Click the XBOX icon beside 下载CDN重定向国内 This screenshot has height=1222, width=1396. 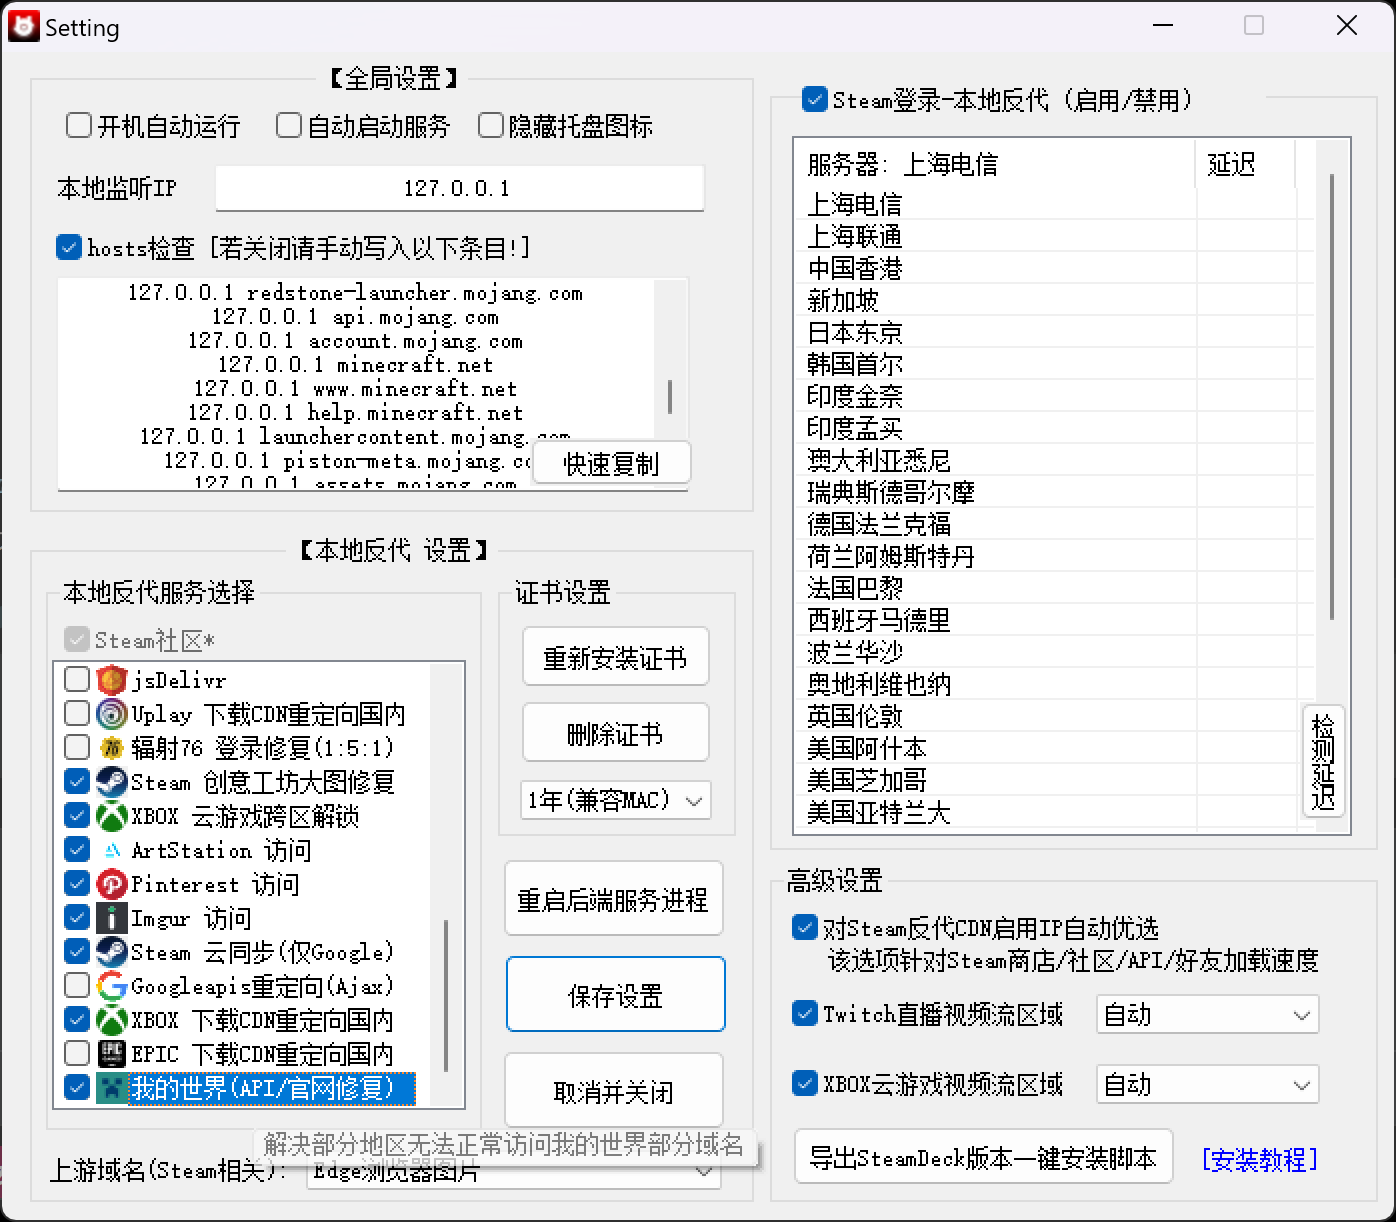[112, 1020]
